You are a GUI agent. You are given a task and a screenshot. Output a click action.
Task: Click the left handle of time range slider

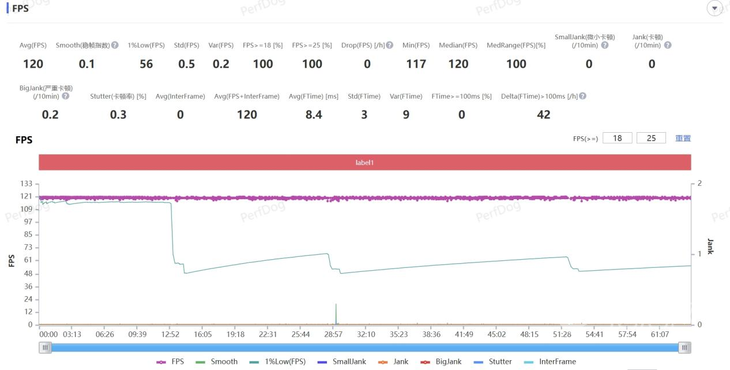click(45, 347)
